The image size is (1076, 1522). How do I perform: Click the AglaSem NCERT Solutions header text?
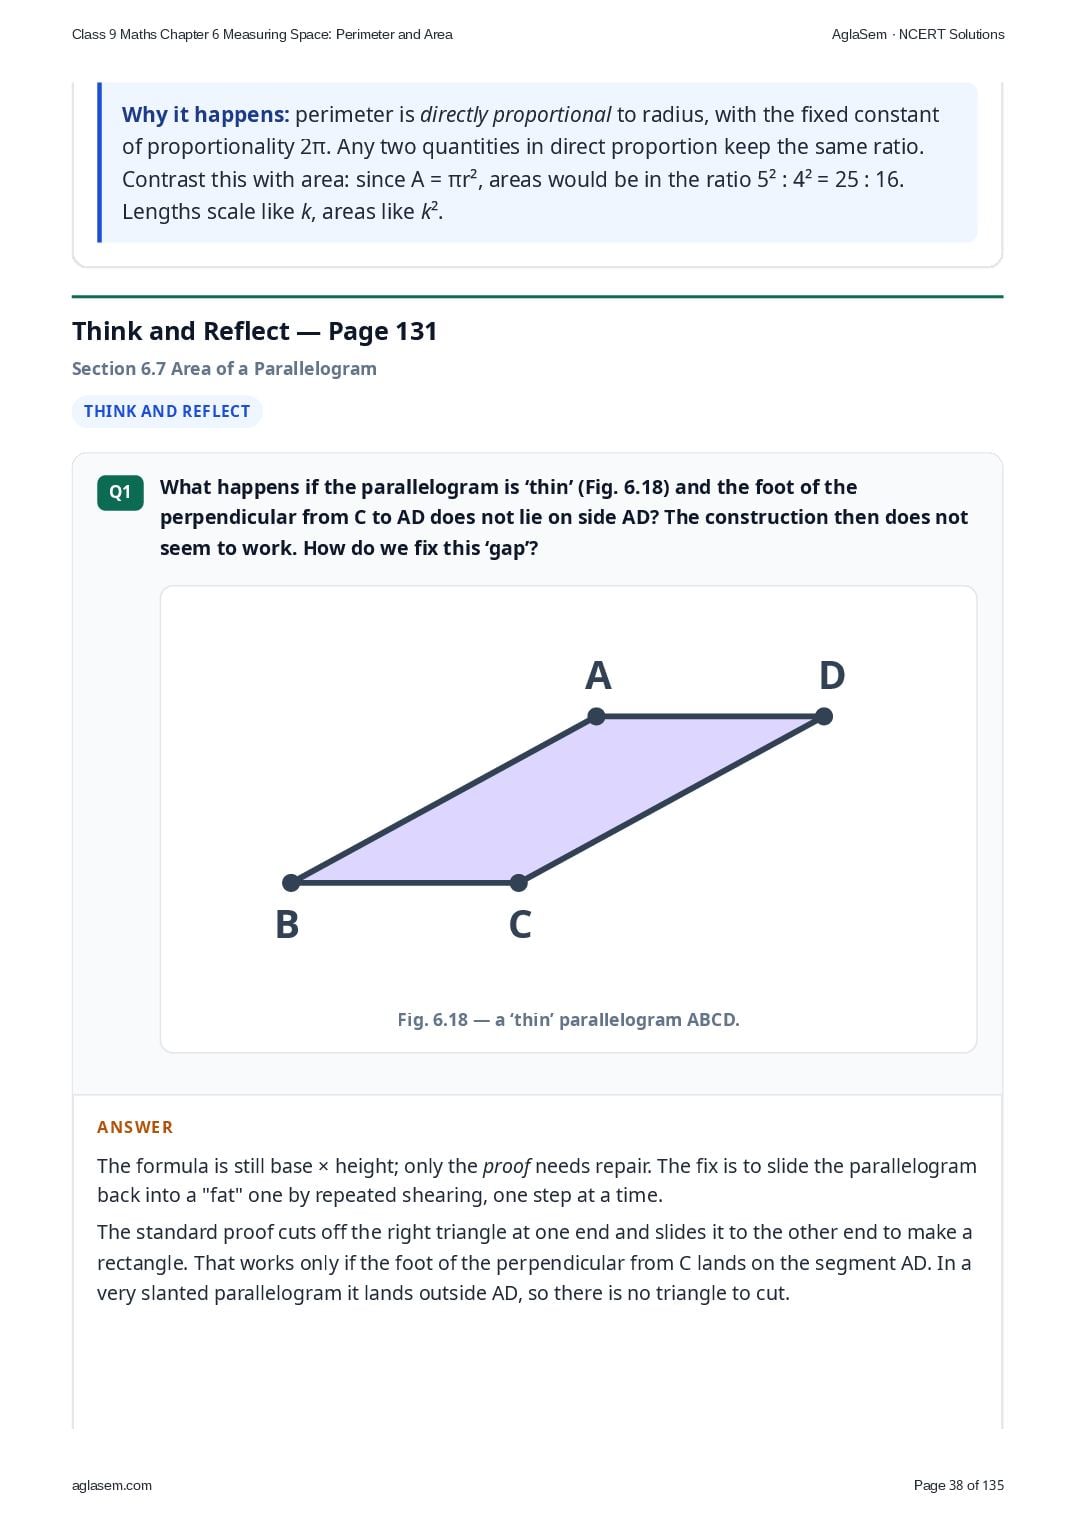click(918, 34)
